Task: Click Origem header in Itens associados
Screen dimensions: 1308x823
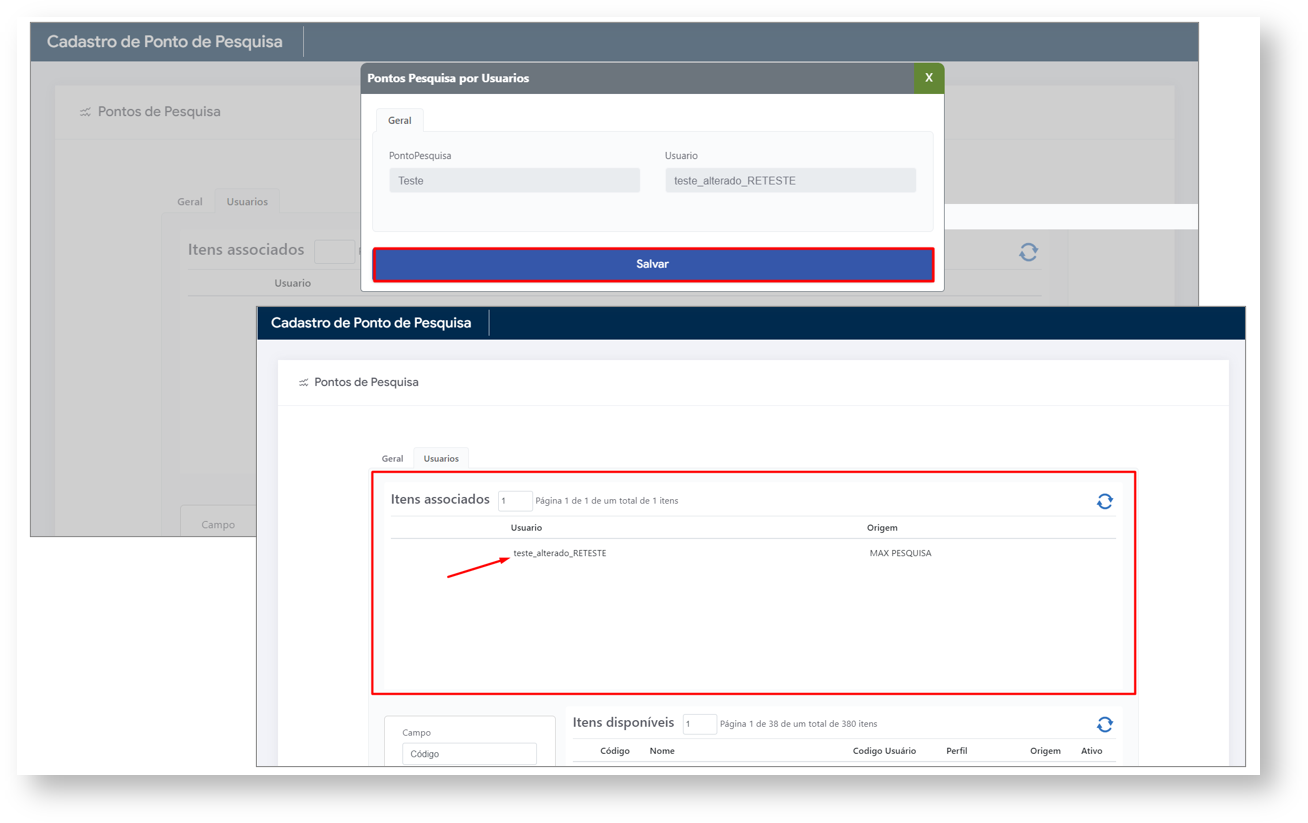Action: coord(882,527)
